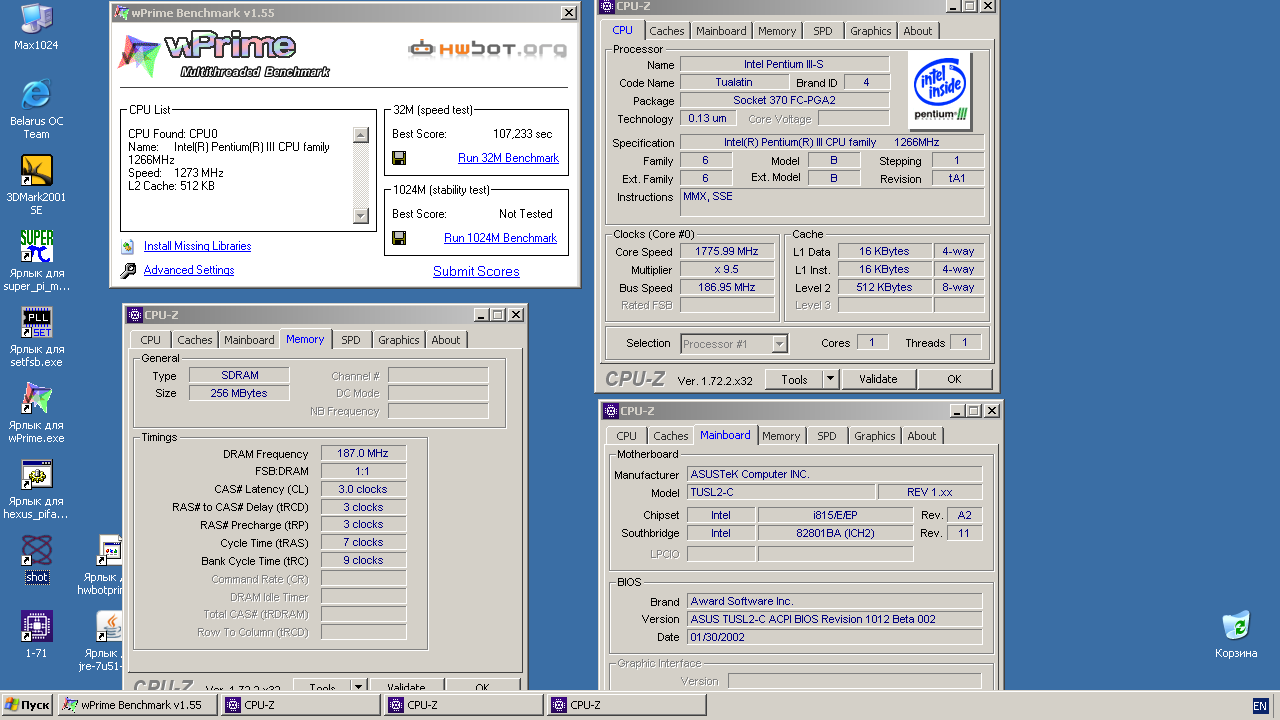Click the hwbot.org logo in wPrime

tap(487, 48)
